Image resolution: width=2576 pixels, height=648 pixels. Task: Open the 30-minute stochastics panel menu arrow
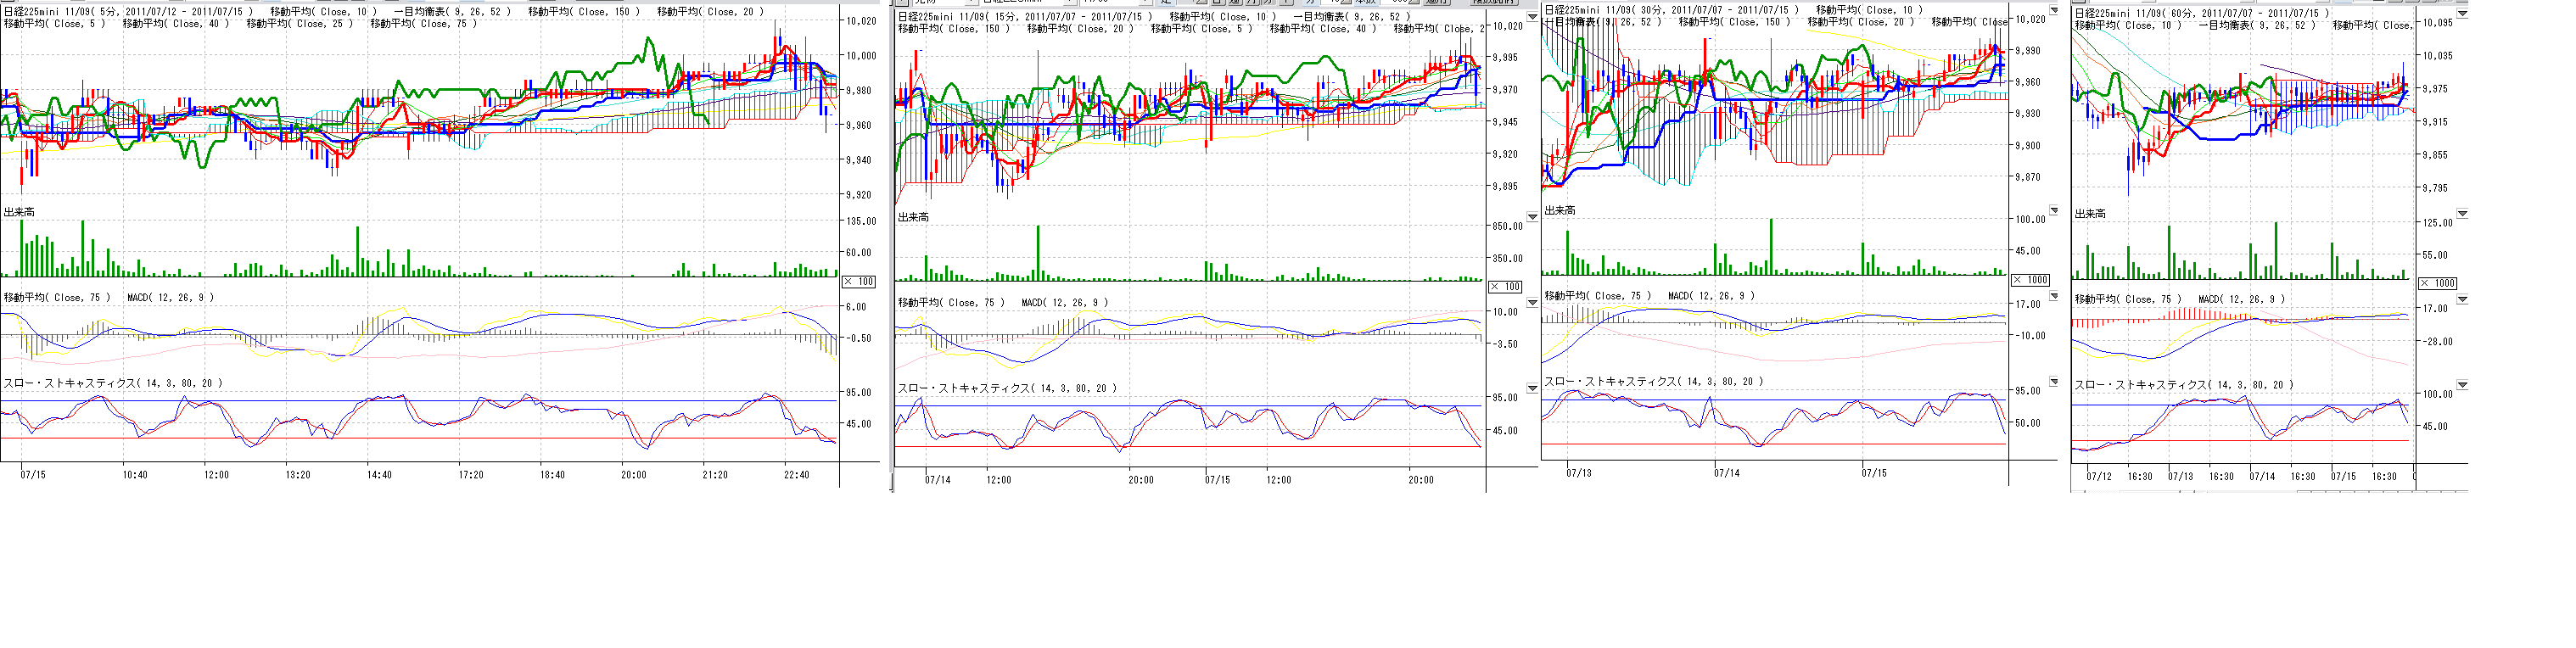pyautogui.click(x=2054, y=382)
